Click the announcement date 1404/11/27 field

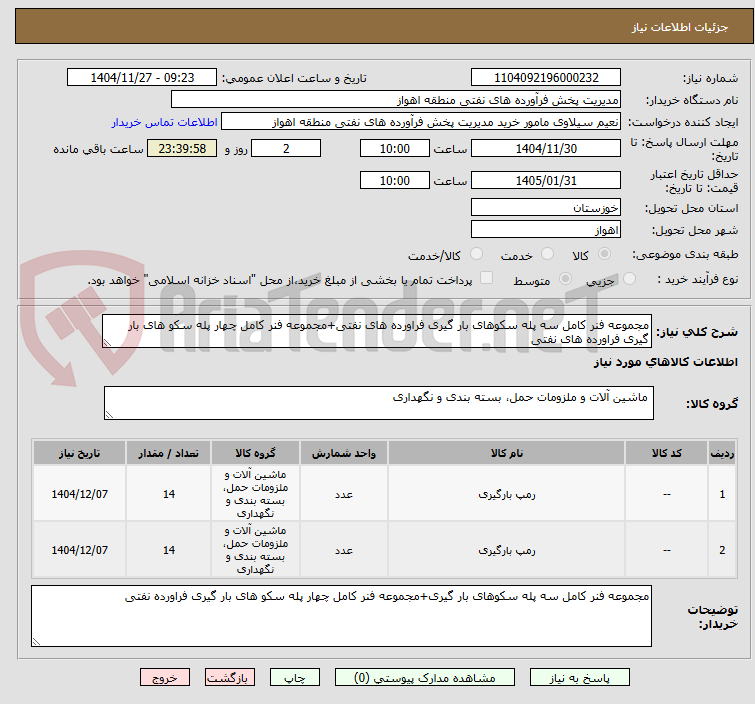pos(142,78)
